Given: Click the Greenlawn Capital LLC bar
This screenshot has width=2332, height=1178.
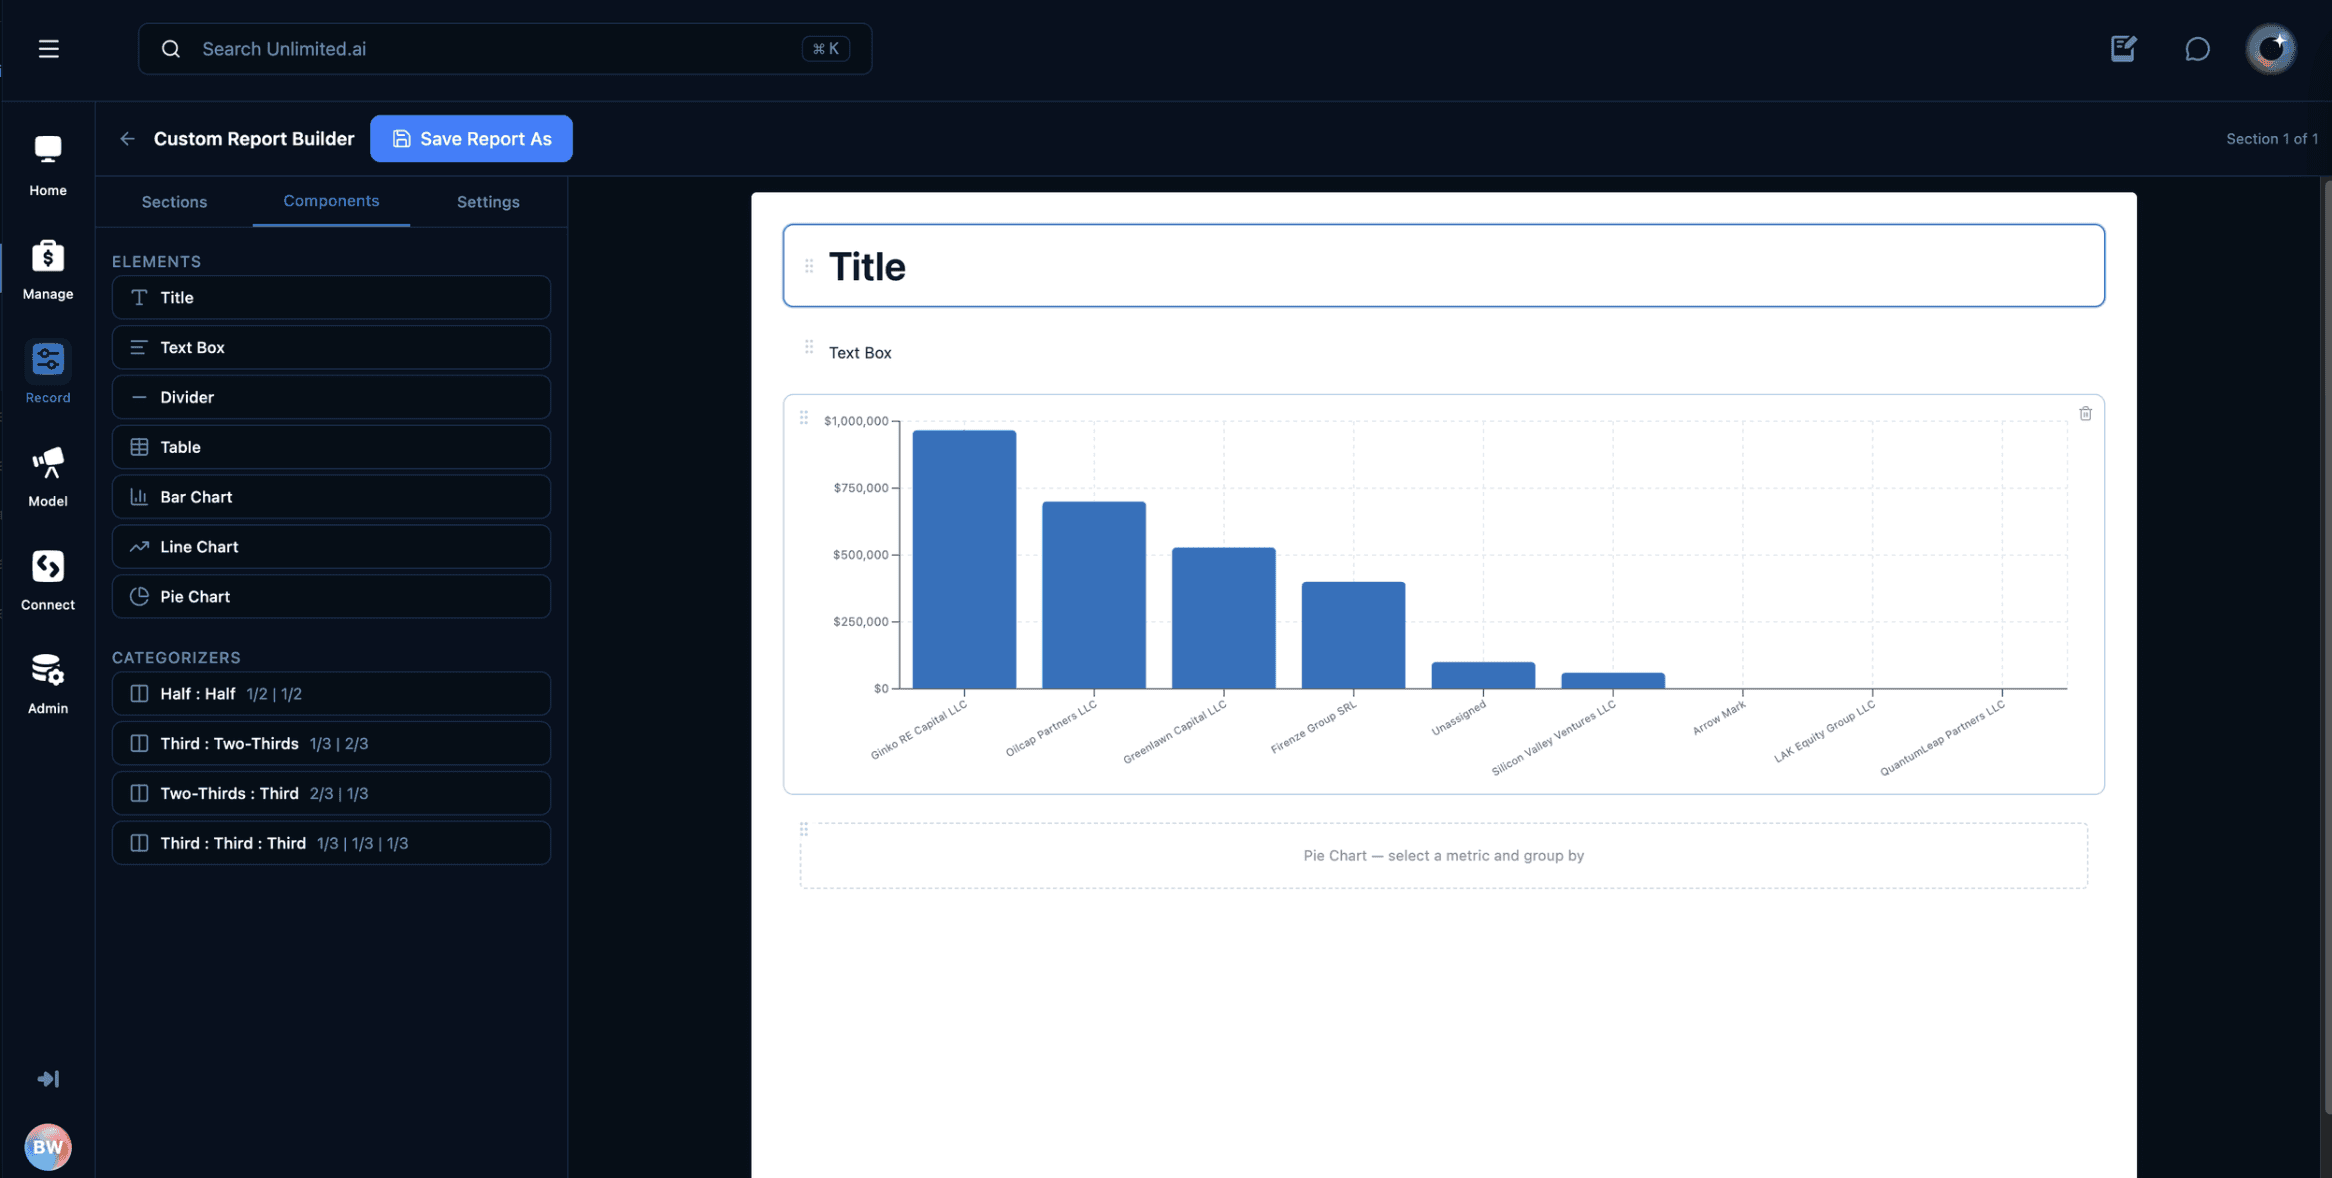Looking at the screenshot, I should [1223, 618].
